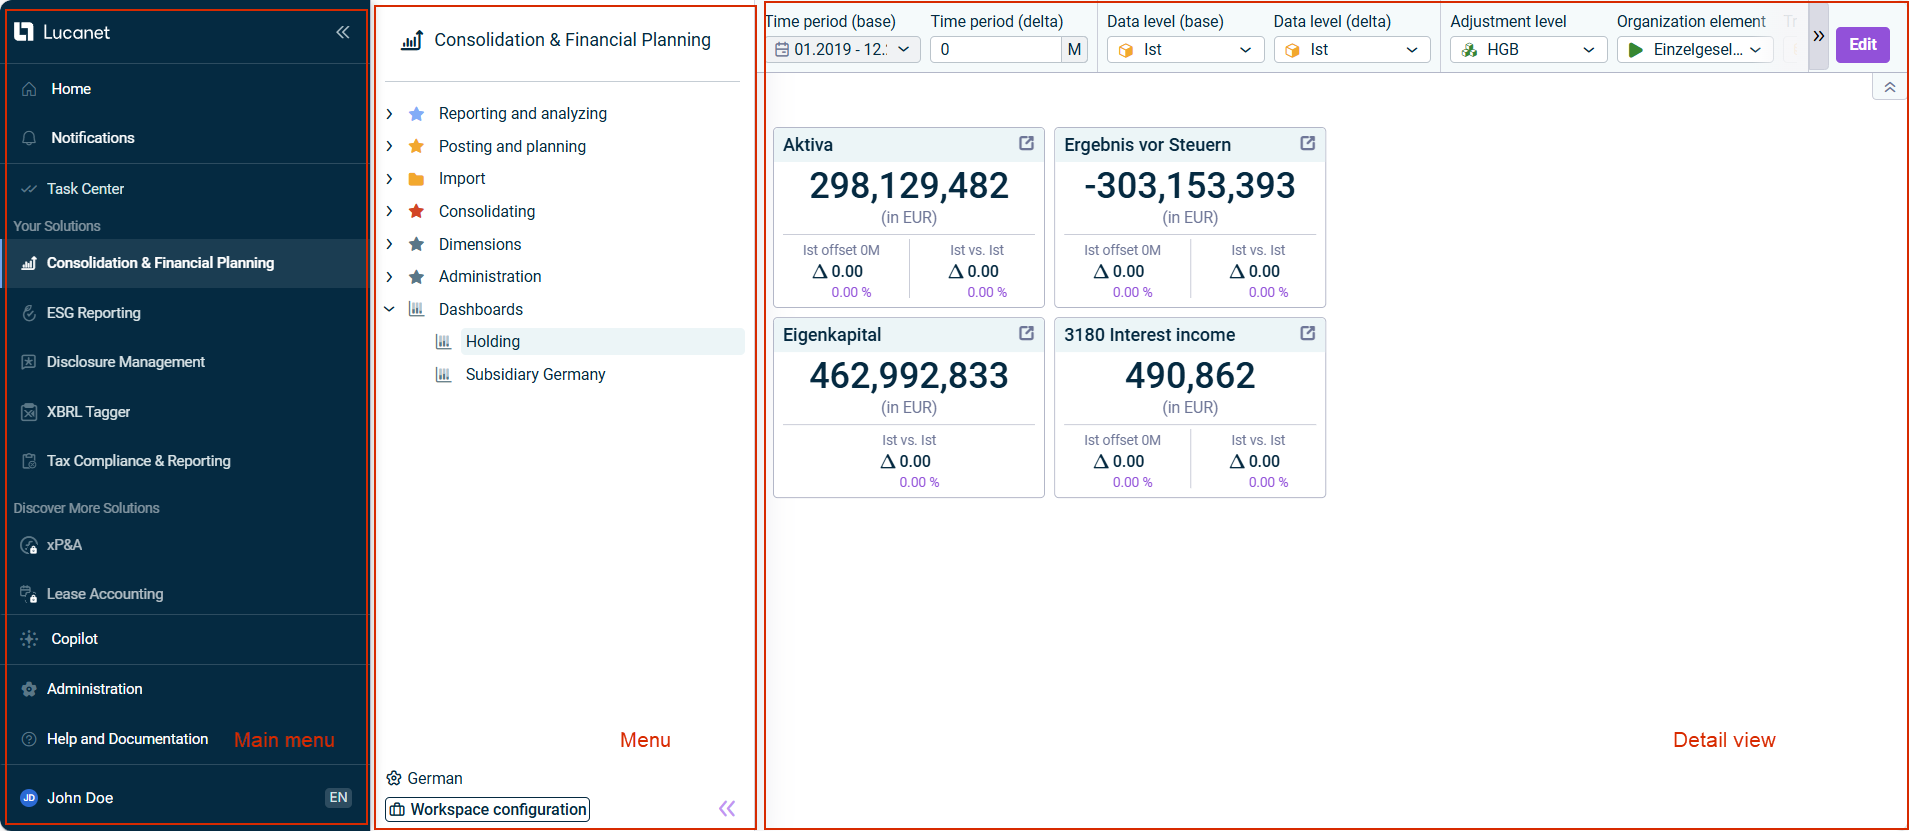1909x831 pixels.
Task: Click the Interest income value 490,862
Action: [x=1190, y=376]
